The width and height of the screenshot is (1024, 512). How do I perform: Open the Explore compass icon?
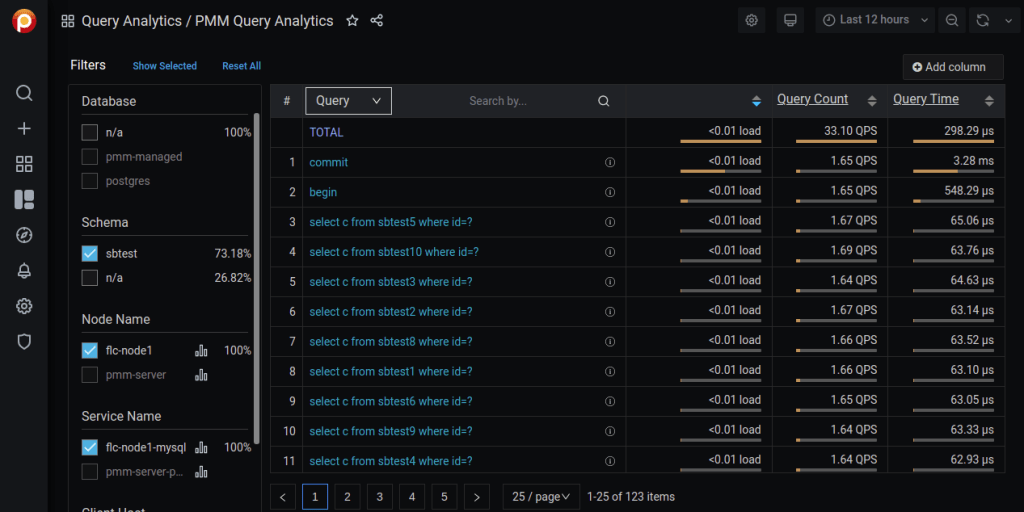[x=24, y=235]
